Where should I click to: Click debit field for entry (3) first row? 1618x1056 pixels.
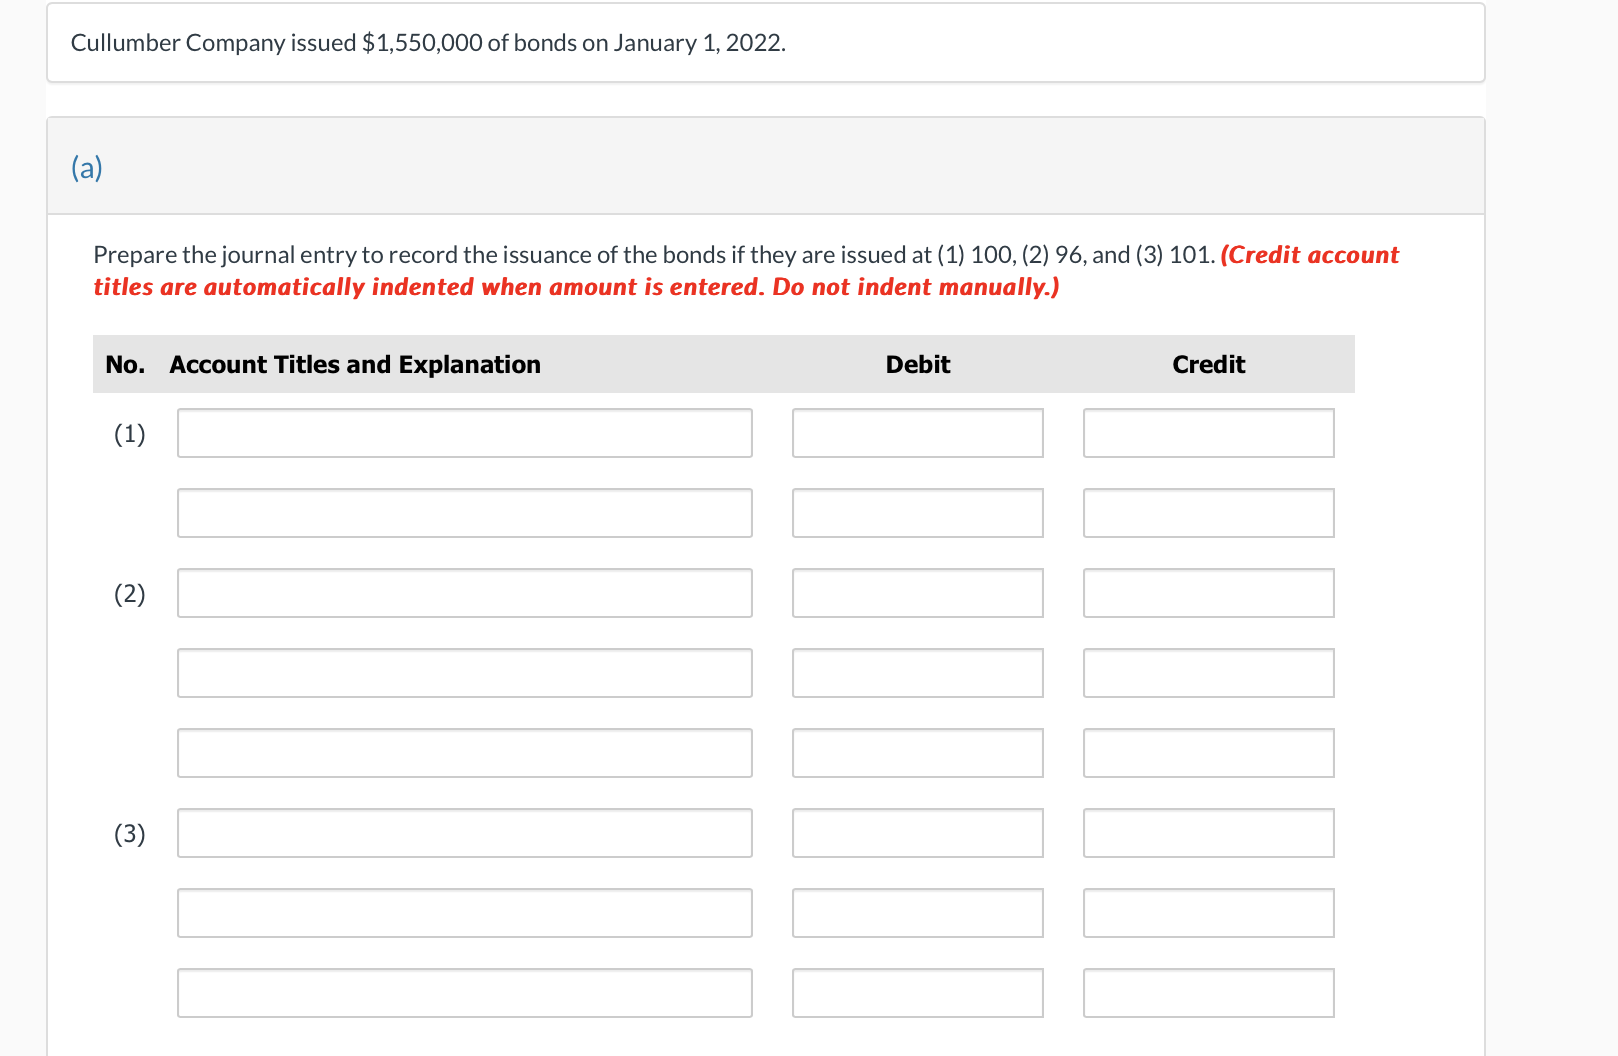point(918,833)
